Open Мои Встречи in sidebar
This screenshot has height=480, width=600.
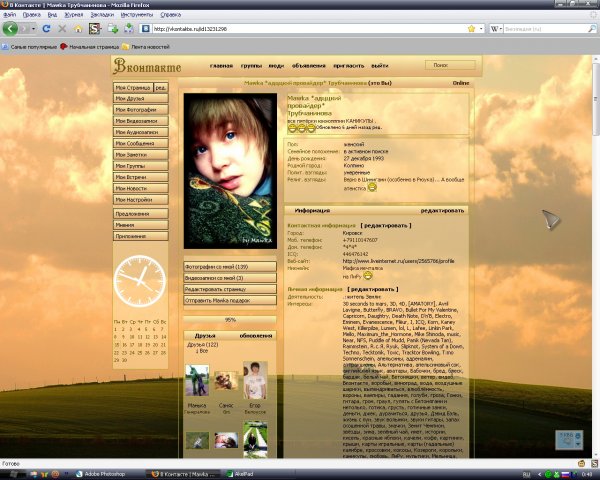(x=140, y=177)
